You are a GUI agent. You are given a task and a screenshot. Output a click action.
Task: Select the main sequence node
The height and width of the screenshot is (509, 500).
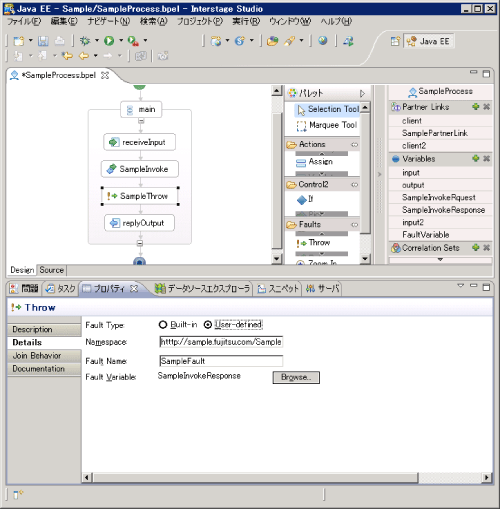coord(141,109)
